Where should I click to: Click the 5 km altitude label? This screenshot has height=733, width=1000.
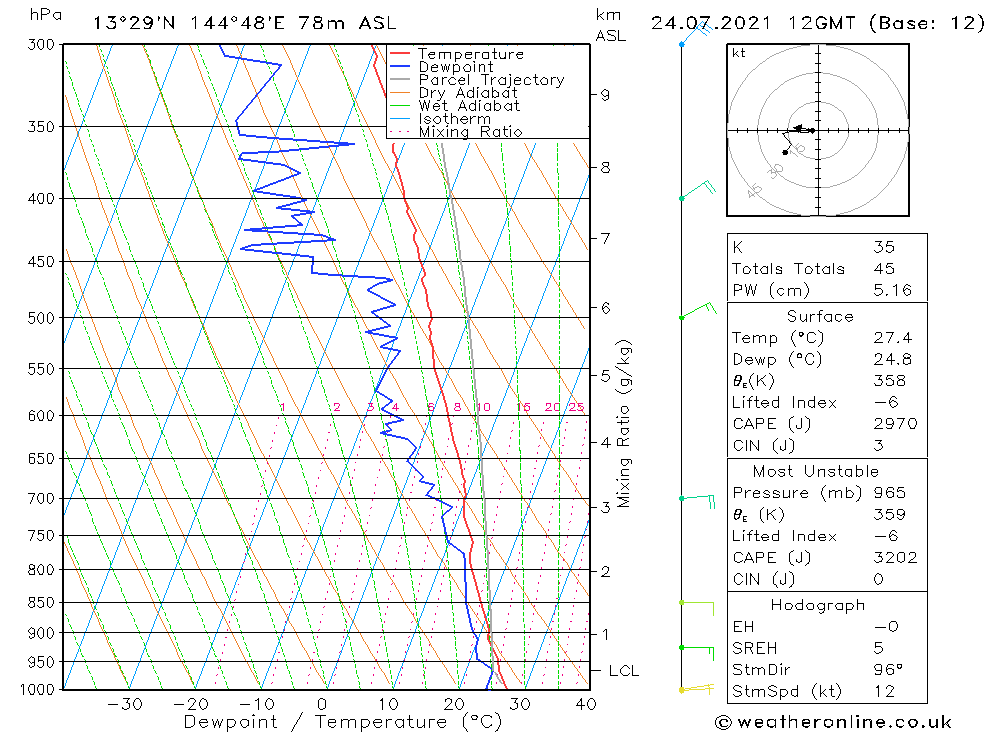pos(605,375)
